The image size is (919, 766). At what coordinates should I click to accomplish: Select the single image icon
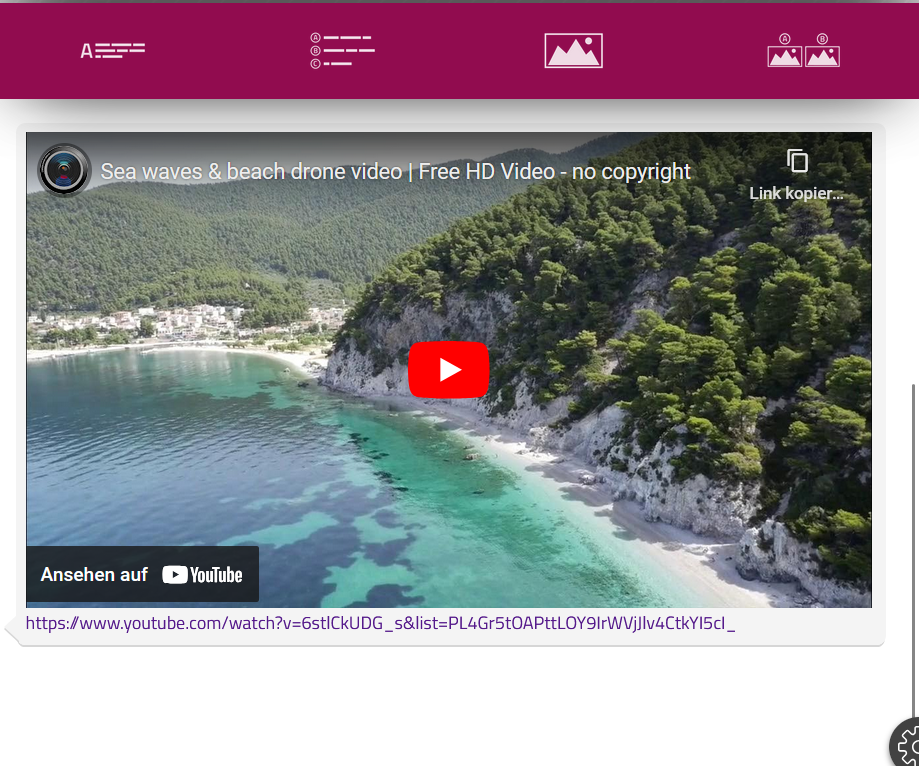pyautogui.click(x=573, y=50)
